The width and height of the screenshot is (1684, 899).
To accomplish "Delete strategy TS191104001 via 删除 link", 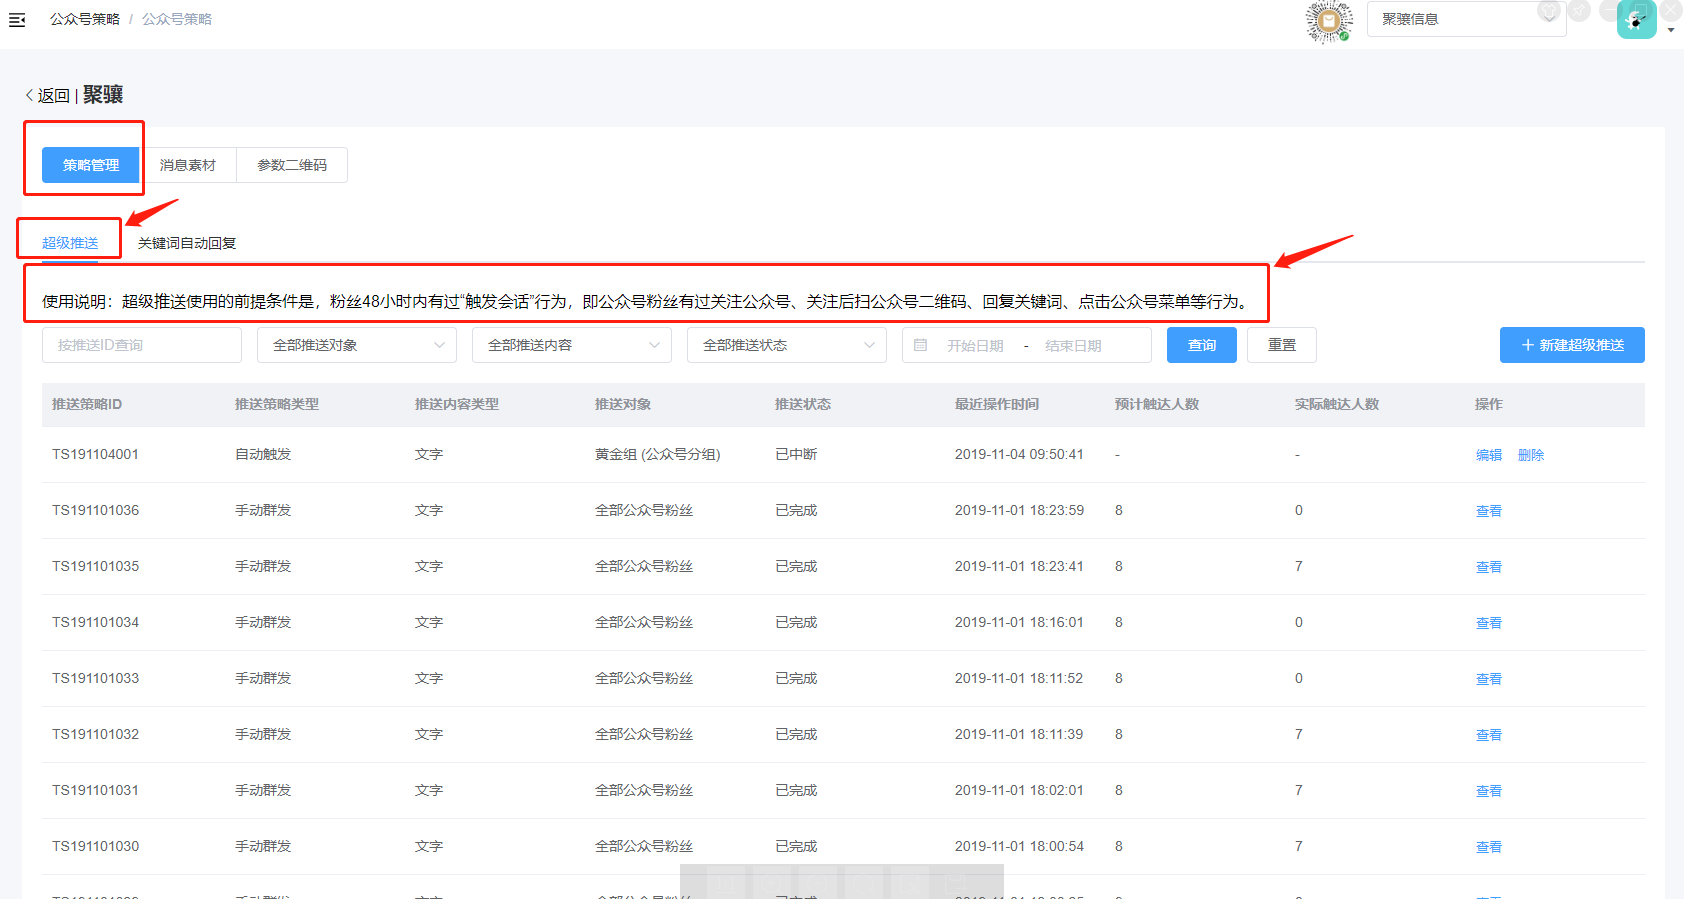I will pyautogui.click(x=1530, y=455).
